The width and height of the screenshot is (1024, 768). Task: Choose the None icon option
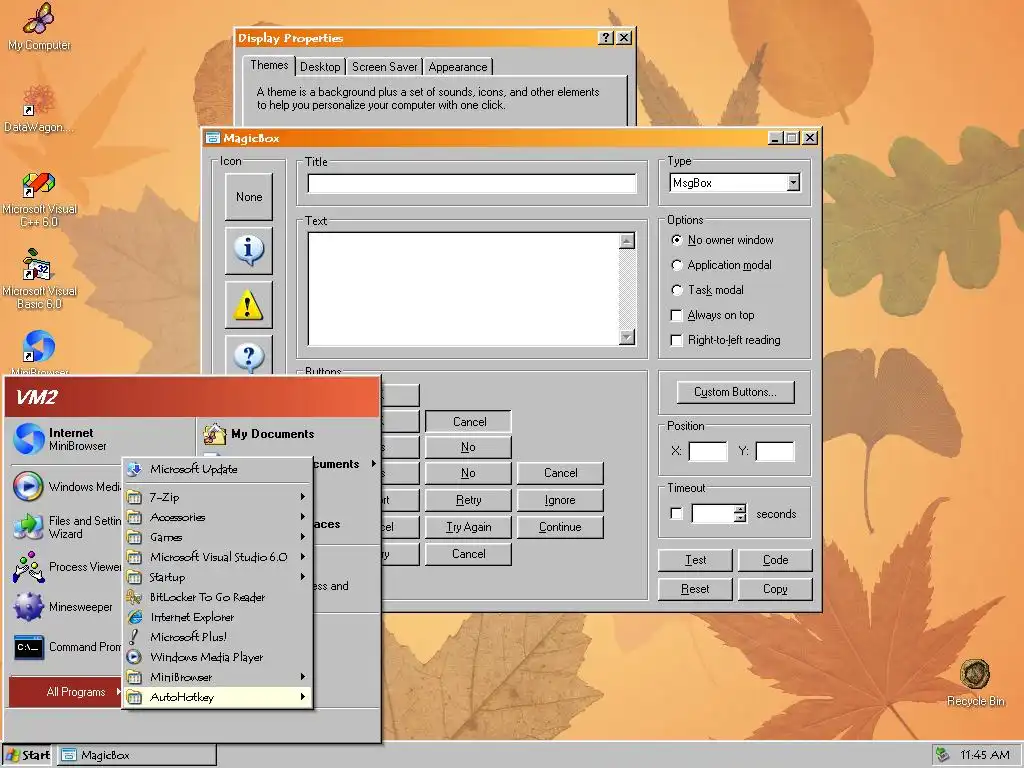[x=249, y=197]
